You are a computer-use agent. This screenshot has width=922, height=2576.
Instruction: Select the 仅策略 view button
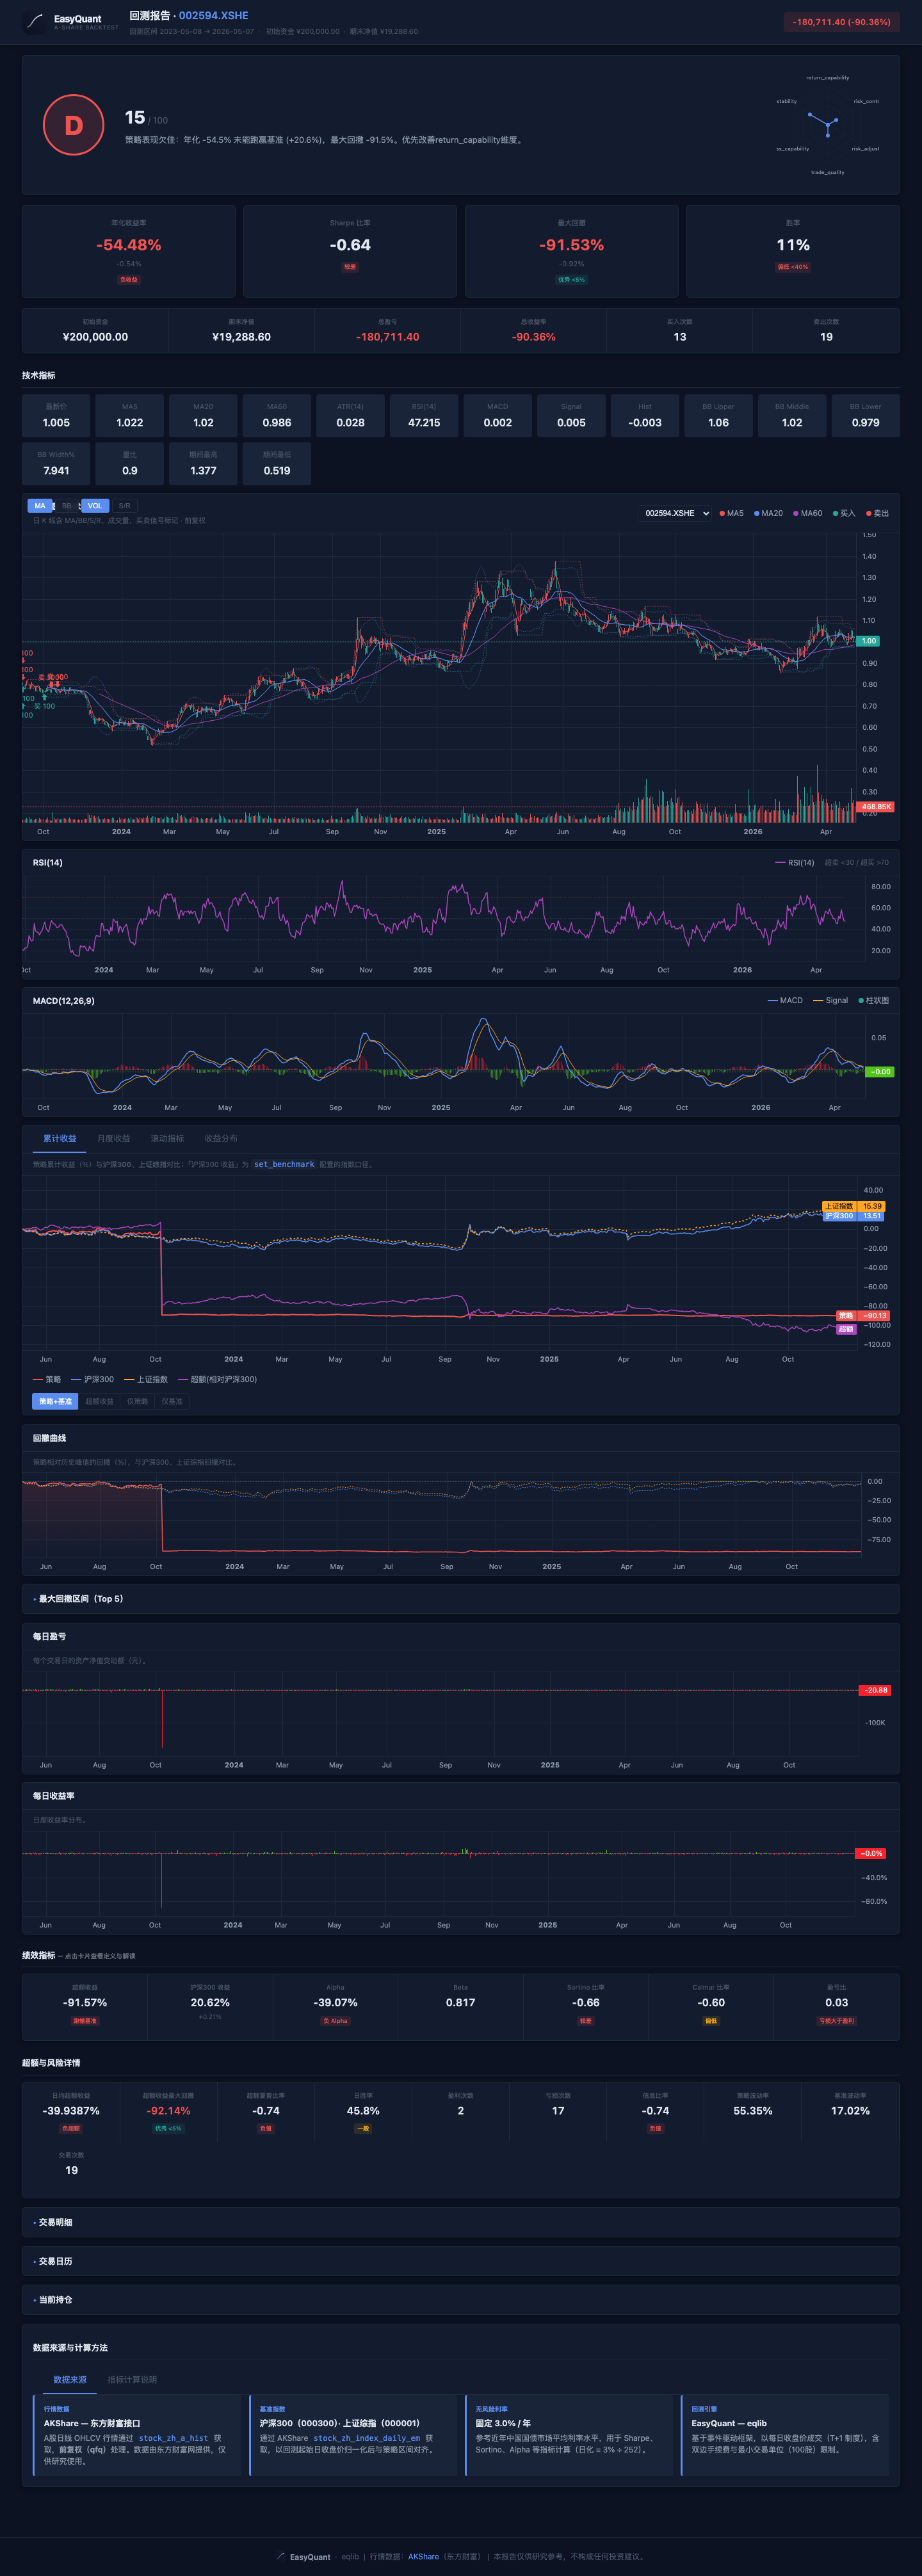[137, 1401]
